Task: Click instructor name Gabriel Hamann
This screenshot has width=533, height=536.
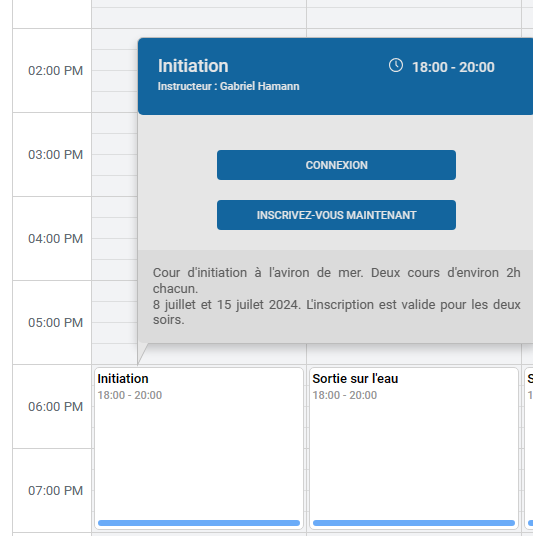Action: coord(259,86)
